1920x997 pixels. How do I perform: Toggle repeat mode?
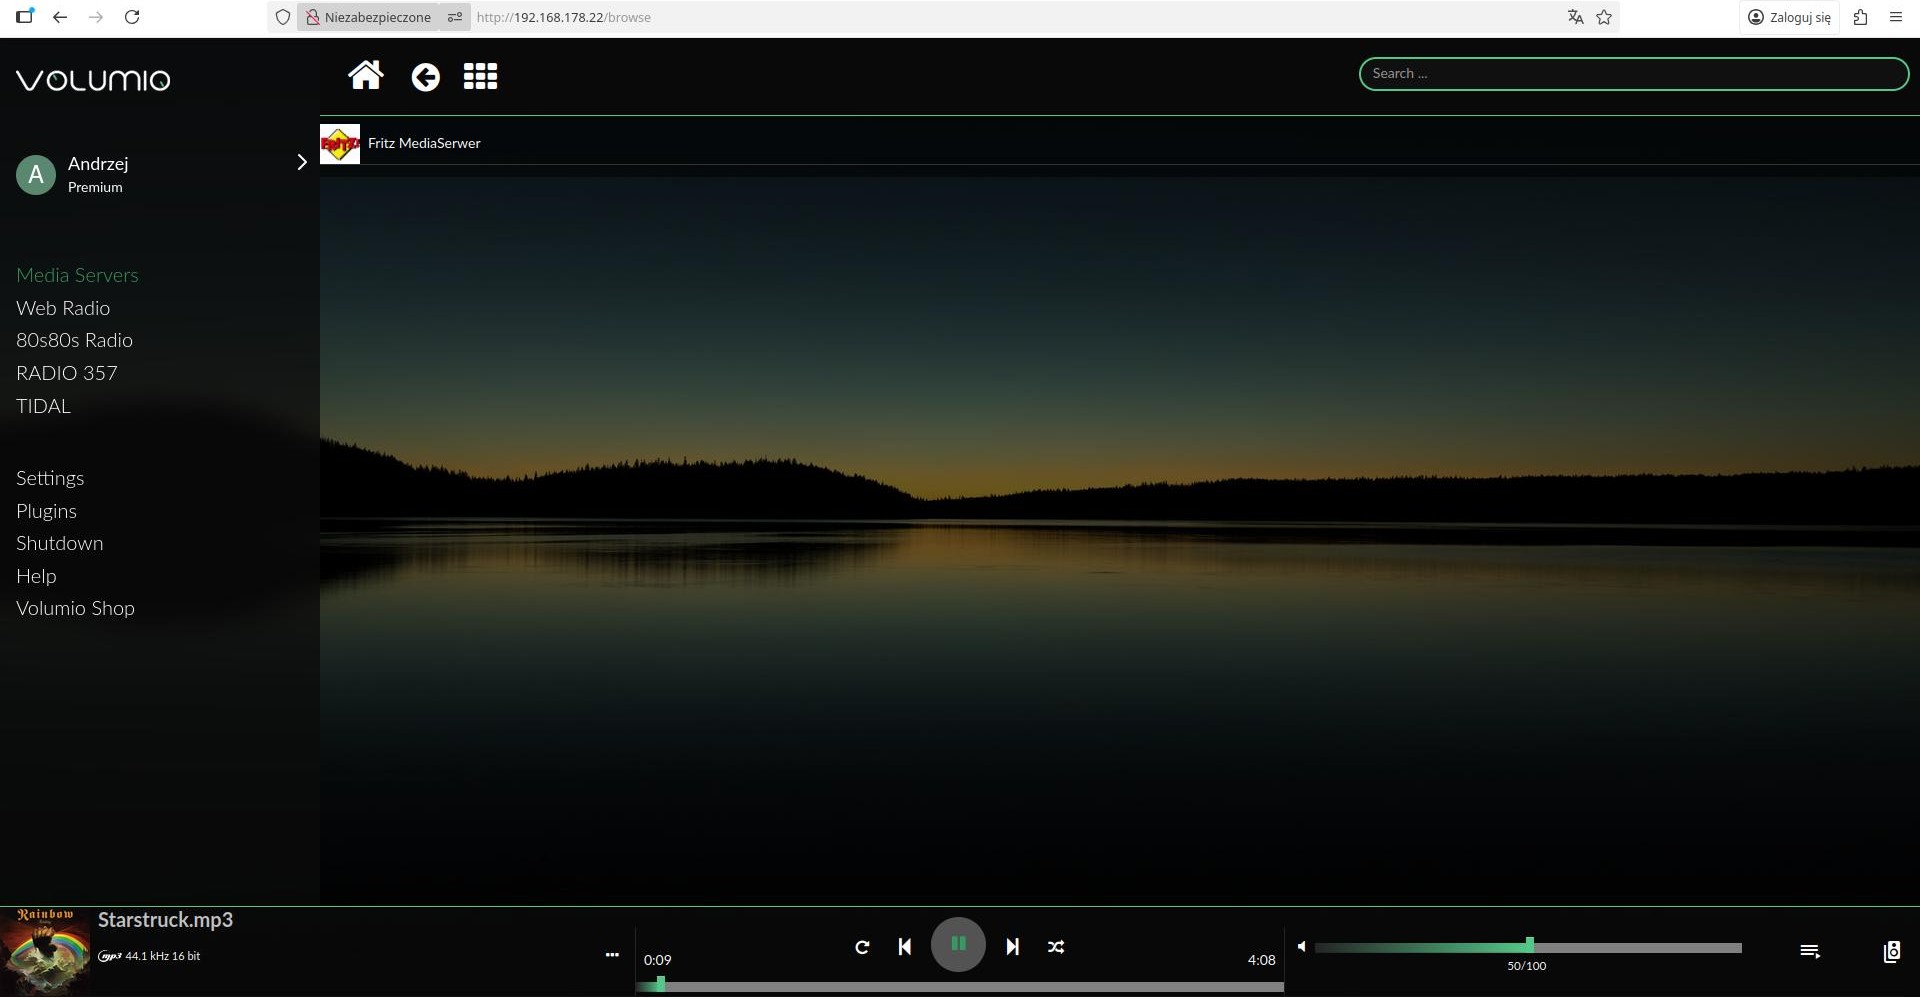point(862,946)
